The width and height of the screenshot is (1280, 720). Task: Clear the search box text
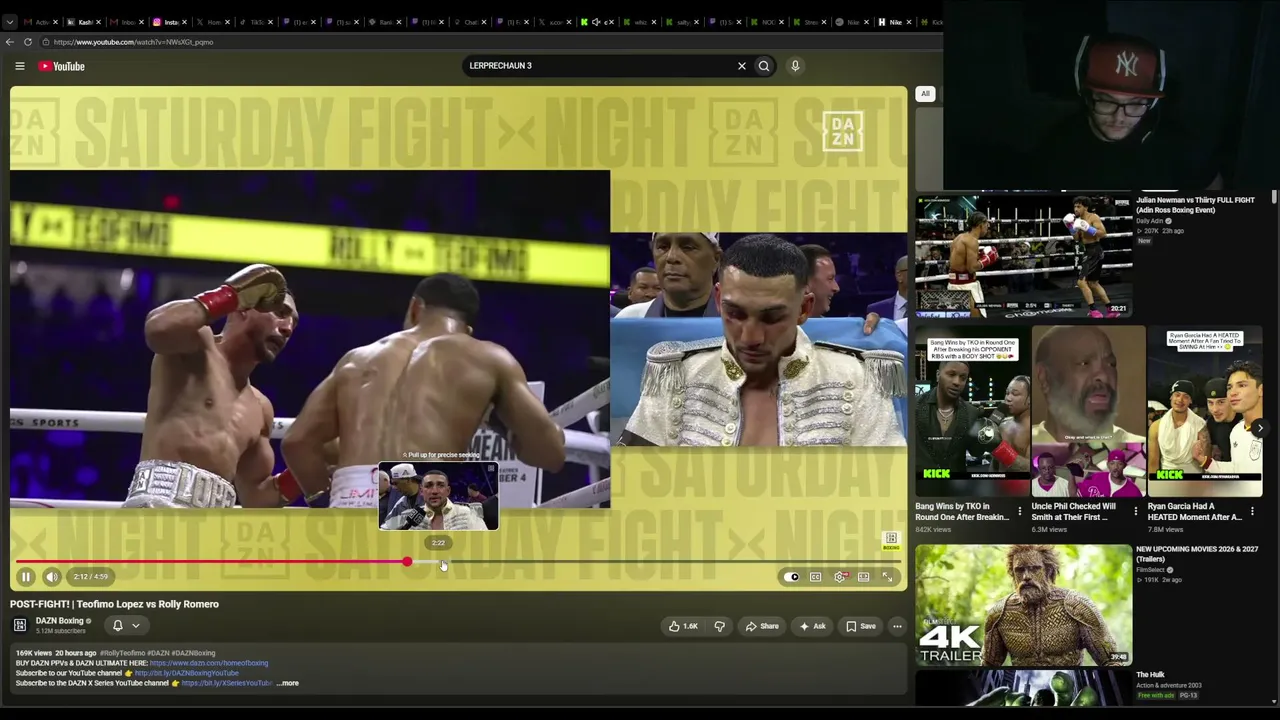(741, 66)
